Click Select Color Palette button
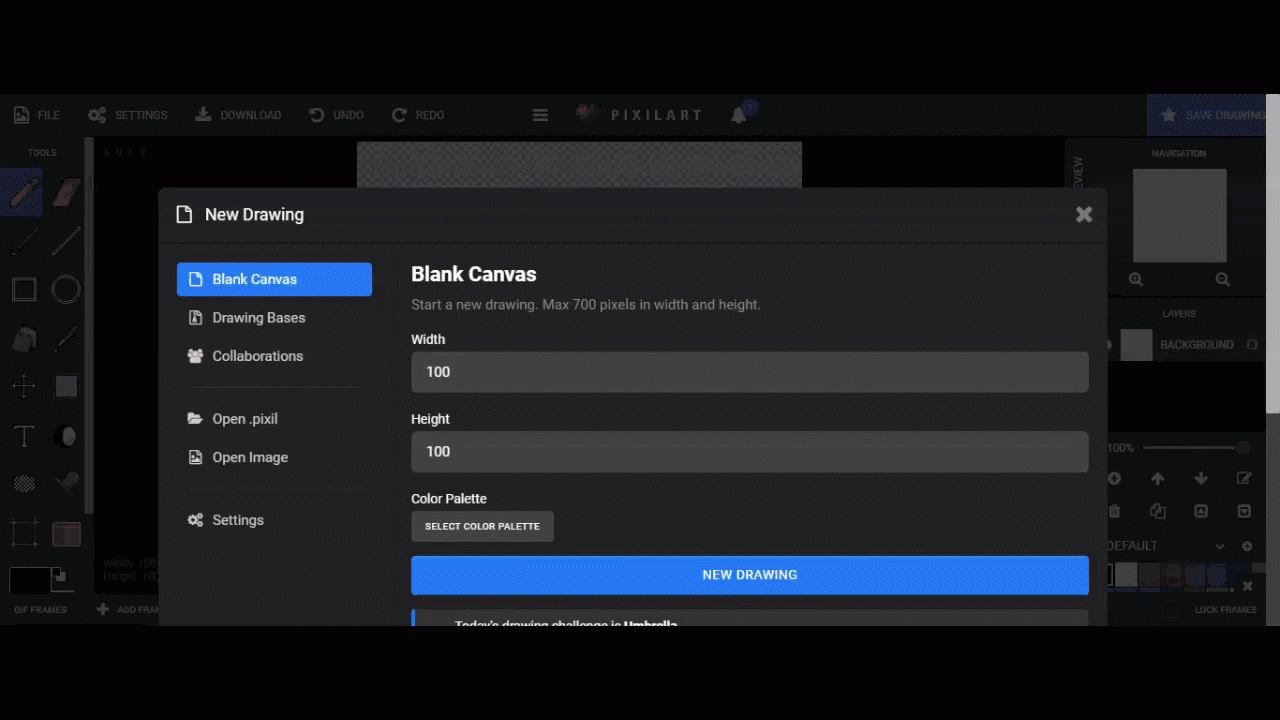The image size is (1280, 720). click(x=482, y=526)
